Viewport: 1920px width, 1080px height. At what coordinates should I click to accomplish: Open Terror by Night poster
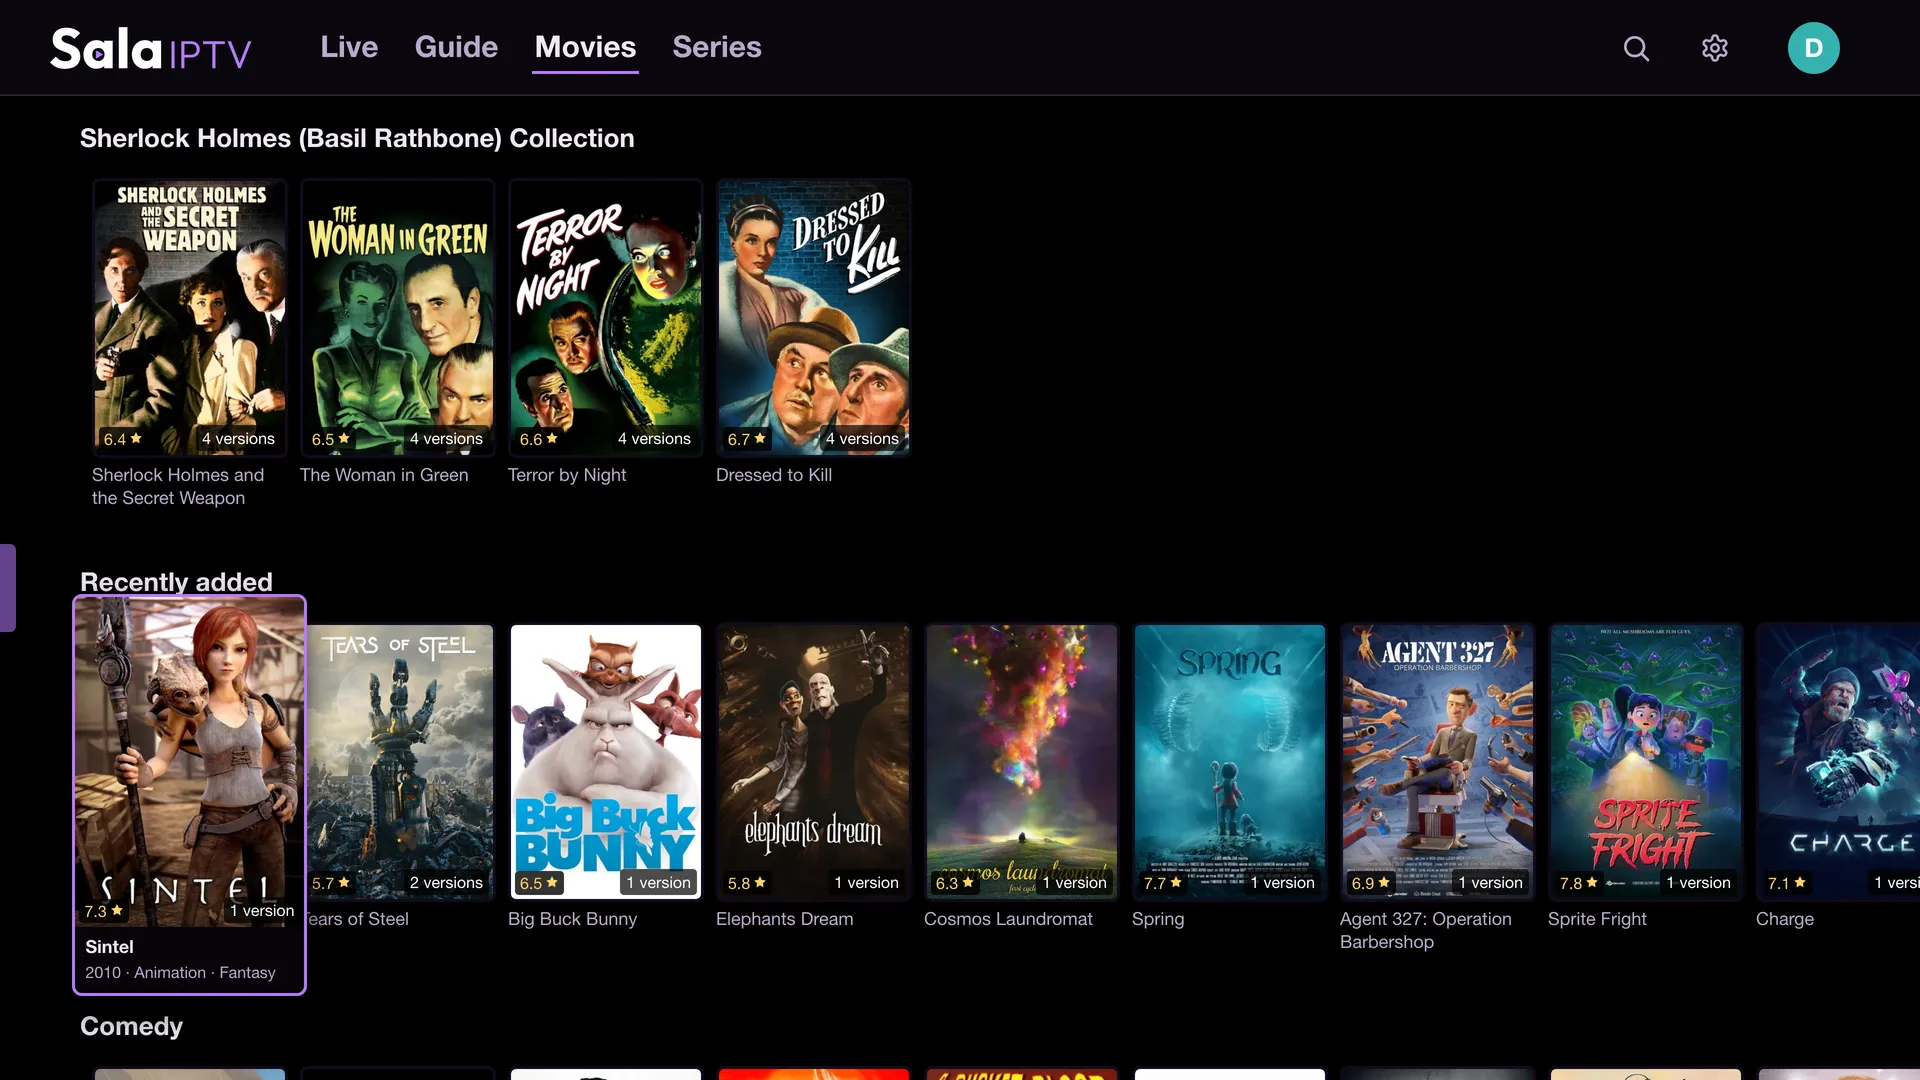606,318
